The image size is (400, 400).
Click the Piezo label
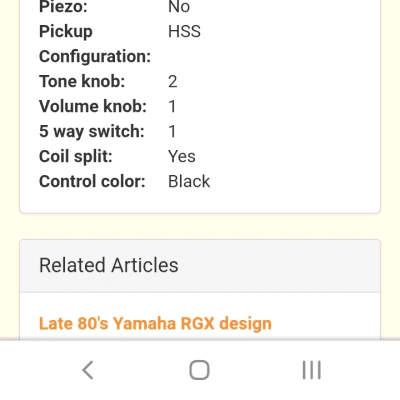(63, 7)
